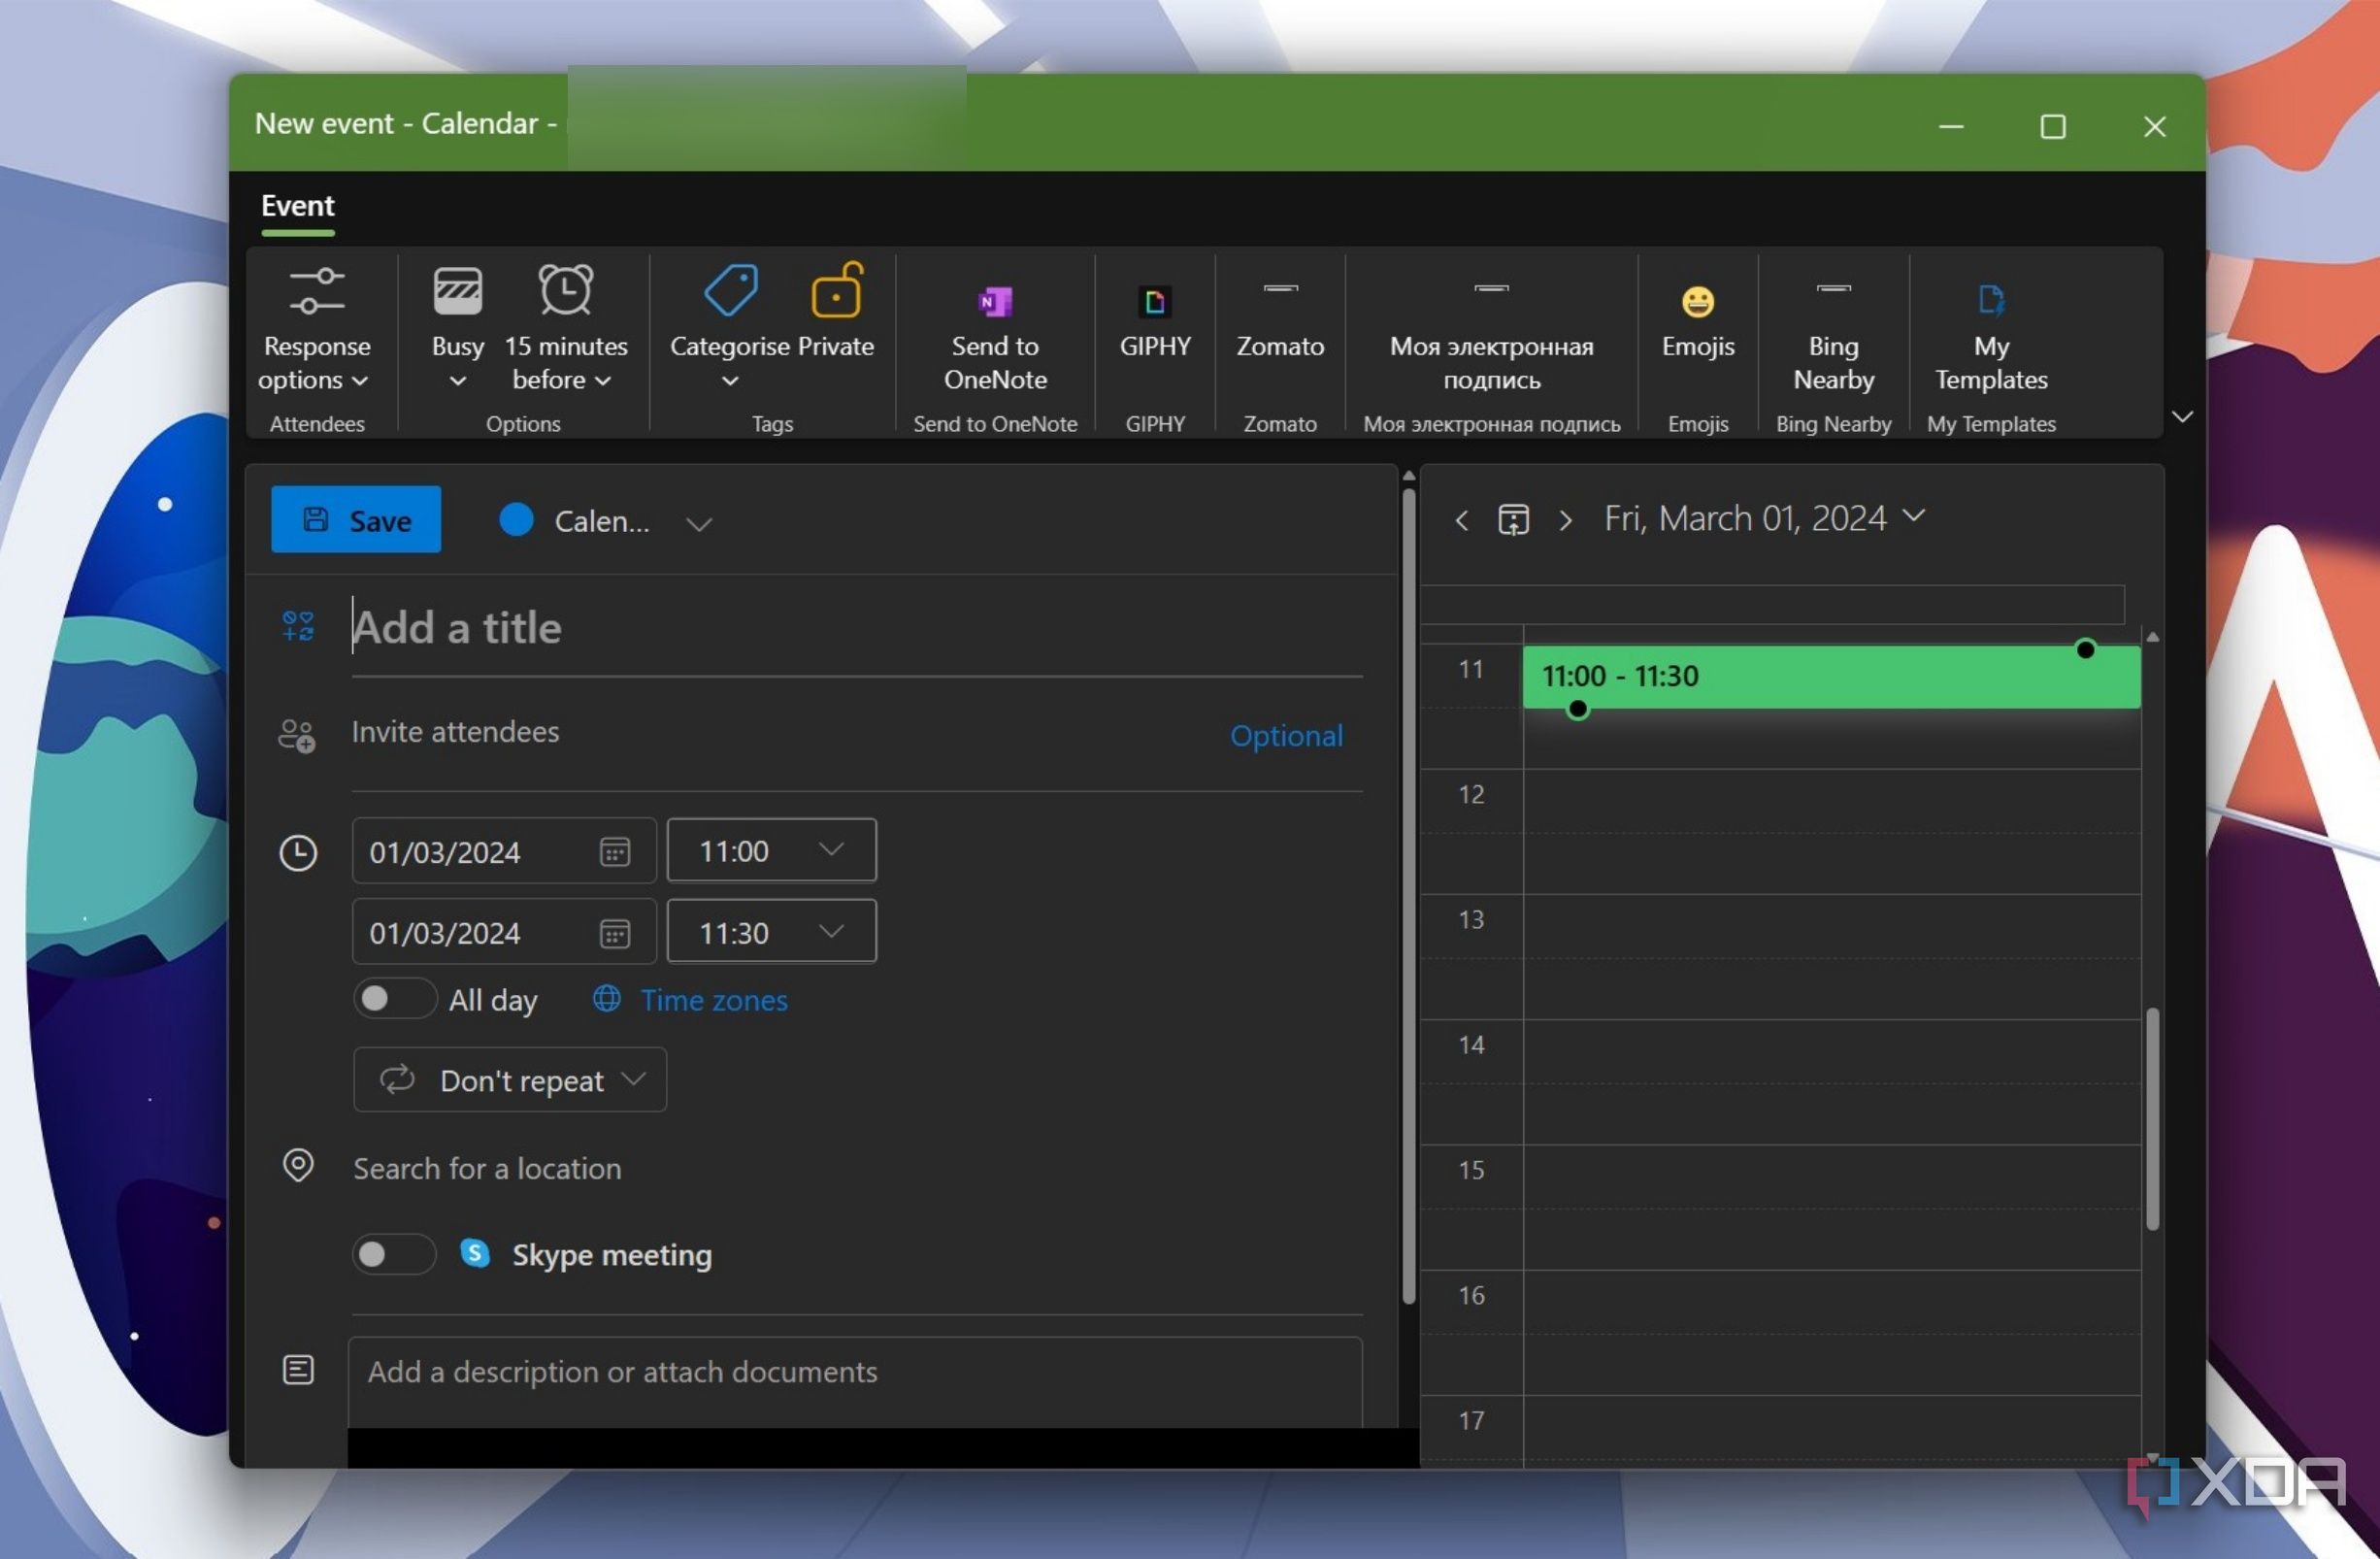Open the GIPHY add-in
The width and height of the screenshot is (2380, 1559).
[1155, 322]
